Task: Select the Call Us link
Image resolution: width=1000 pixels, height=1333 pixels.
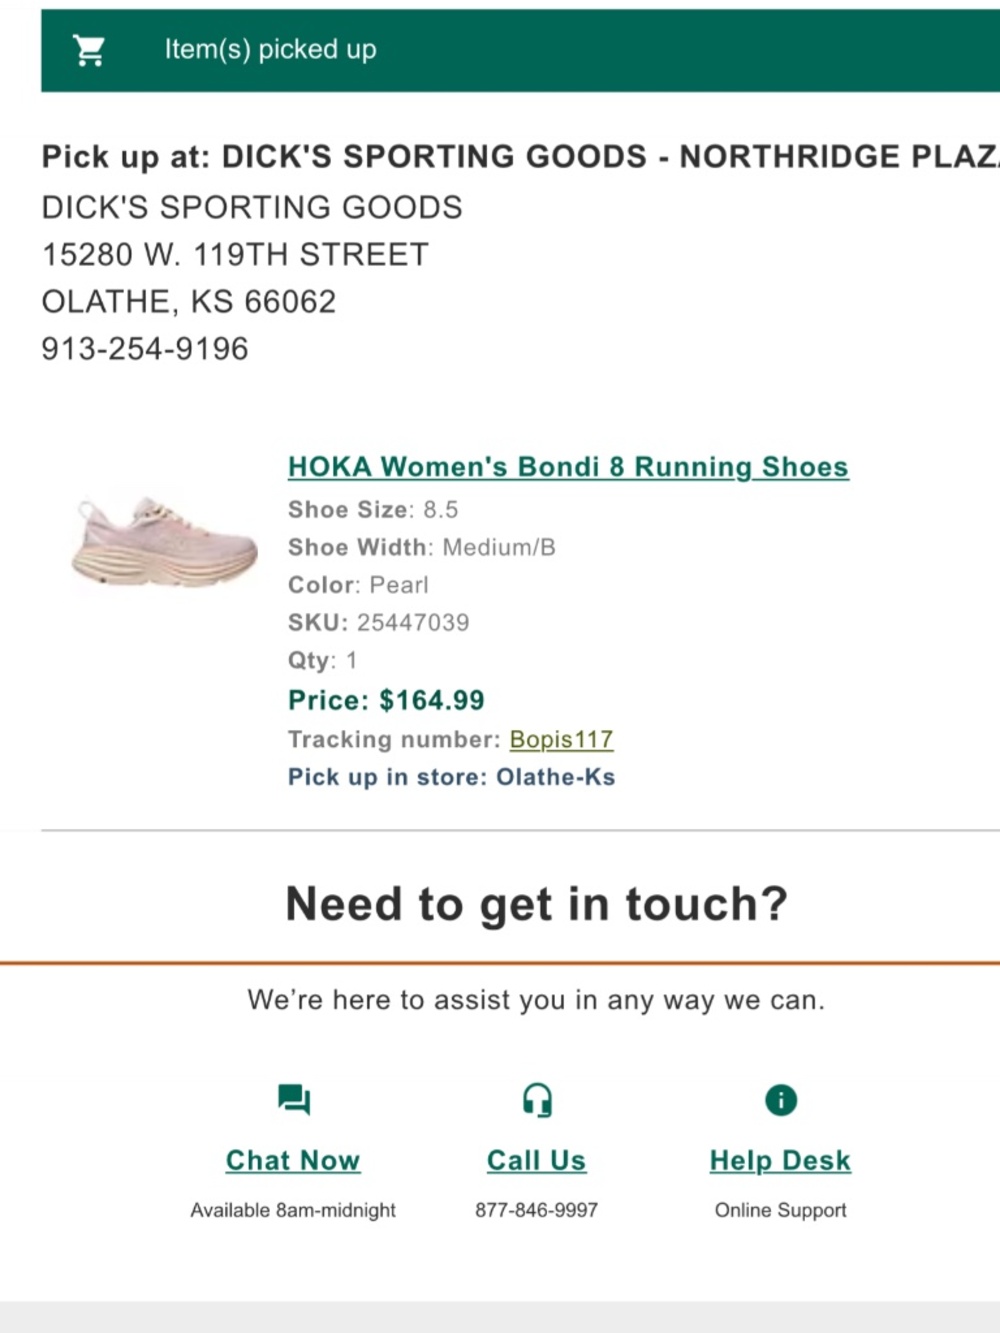Action: click(537, 1160)
